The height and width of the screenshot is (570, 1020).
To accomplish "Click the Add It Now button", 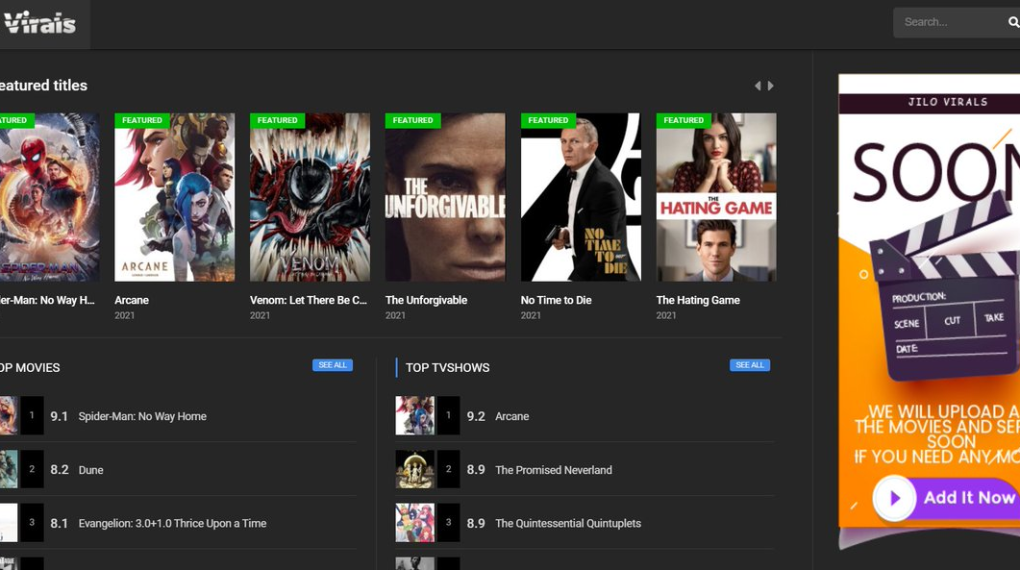I will [948, 498].
